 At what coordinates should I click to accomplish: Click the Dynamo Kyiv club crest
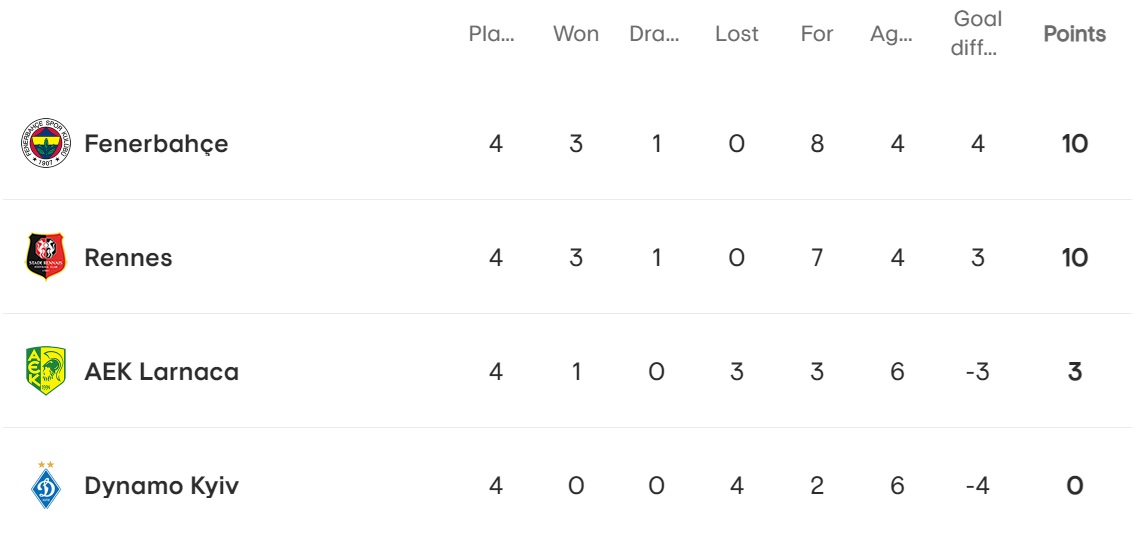click(46, 485)
